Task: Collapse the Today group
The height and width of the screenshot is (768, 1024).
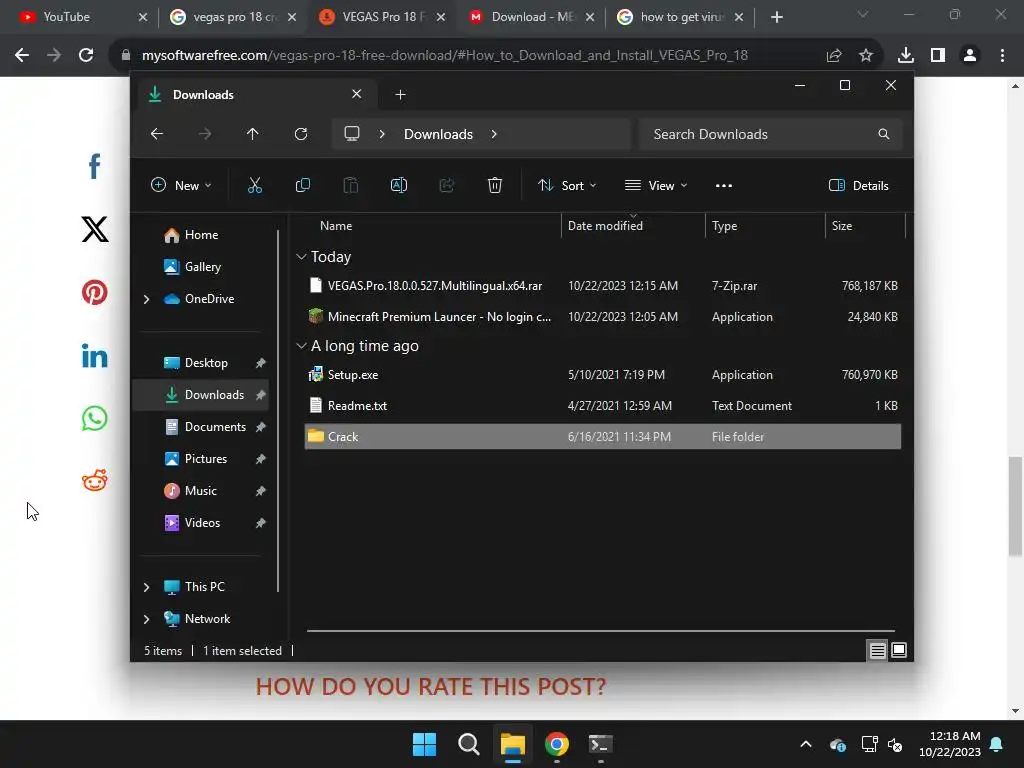Action: pyautogui.click(x=301, y=257)
